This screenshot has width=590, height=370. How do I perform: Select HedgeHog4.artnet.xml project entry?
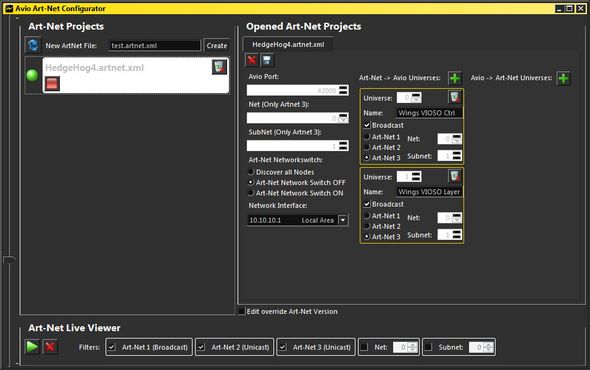click(x=135, y=75)
